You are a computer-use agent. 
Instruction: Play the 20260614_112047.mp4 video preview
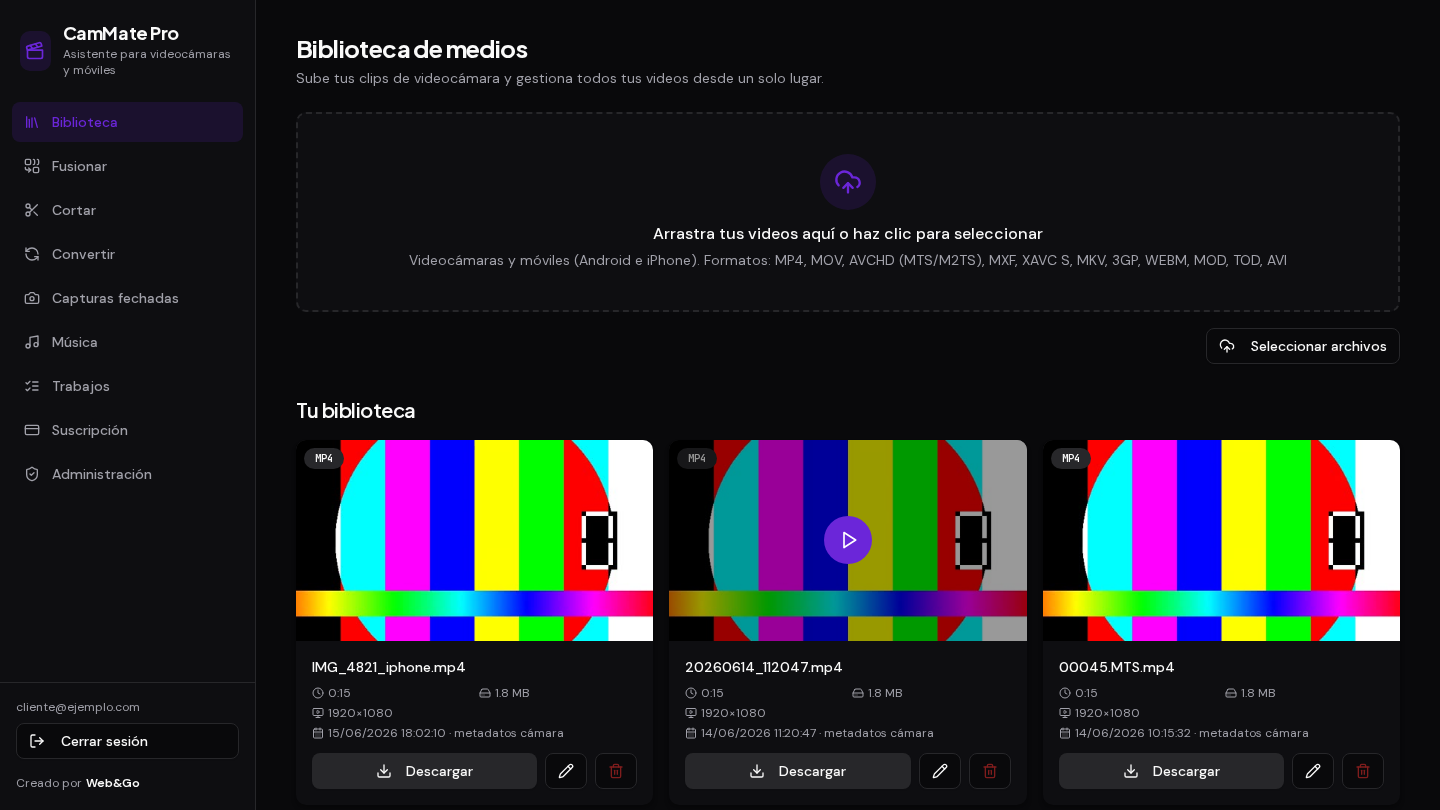(848, 540)
